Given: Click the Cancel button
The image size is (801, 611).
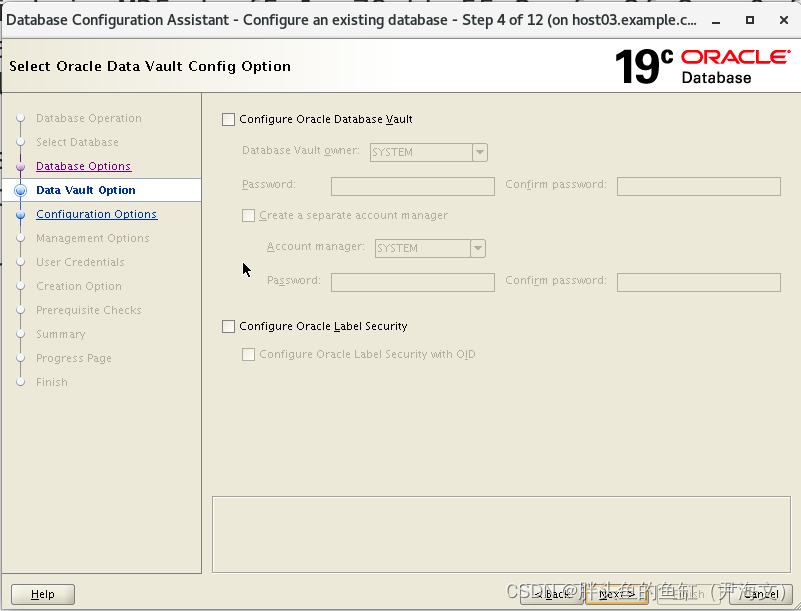Looking at the screenshot, I should (x=761, y=594).
